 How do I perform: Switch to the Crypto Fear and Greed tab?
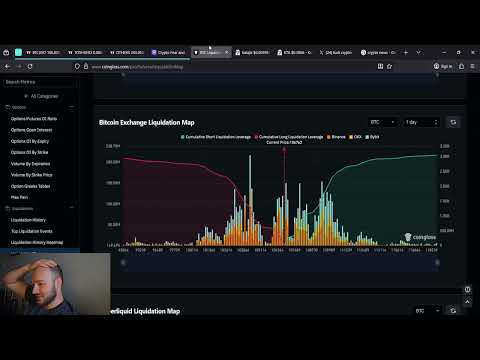coord(169,52)
